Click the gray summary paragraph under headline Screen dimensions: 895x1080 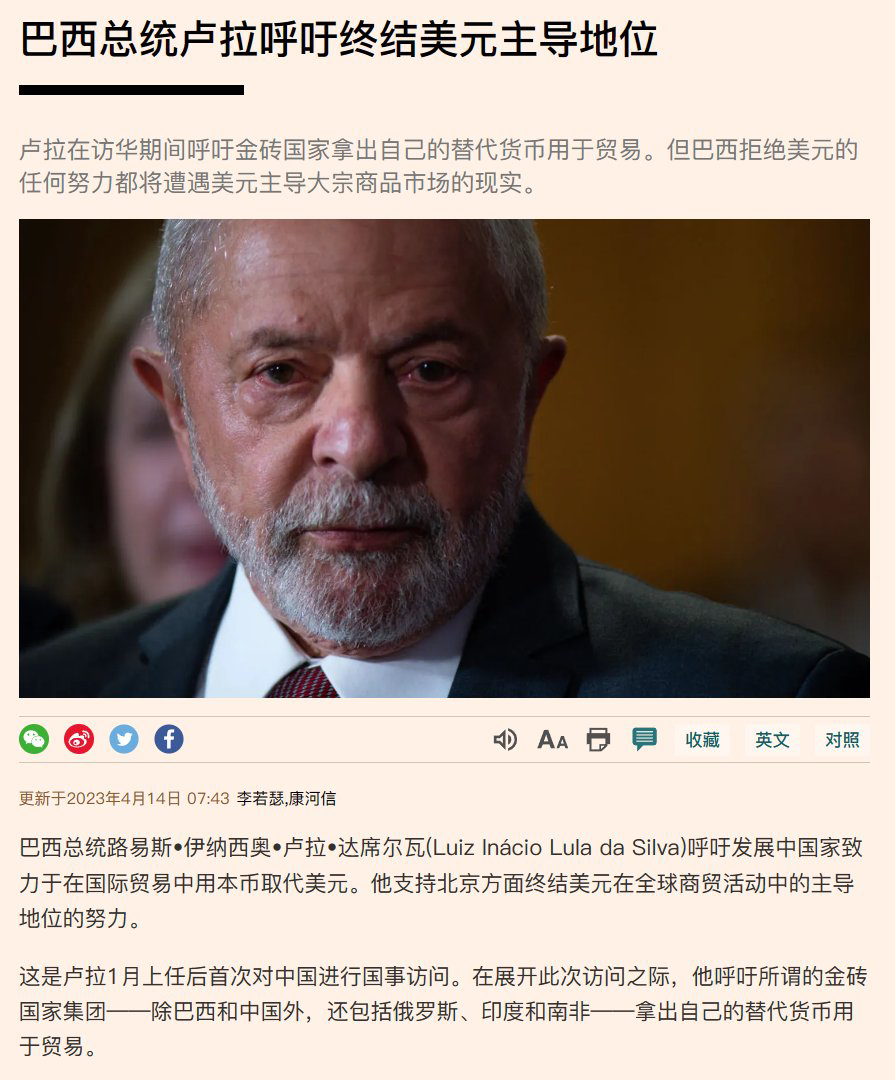[438, 166]
